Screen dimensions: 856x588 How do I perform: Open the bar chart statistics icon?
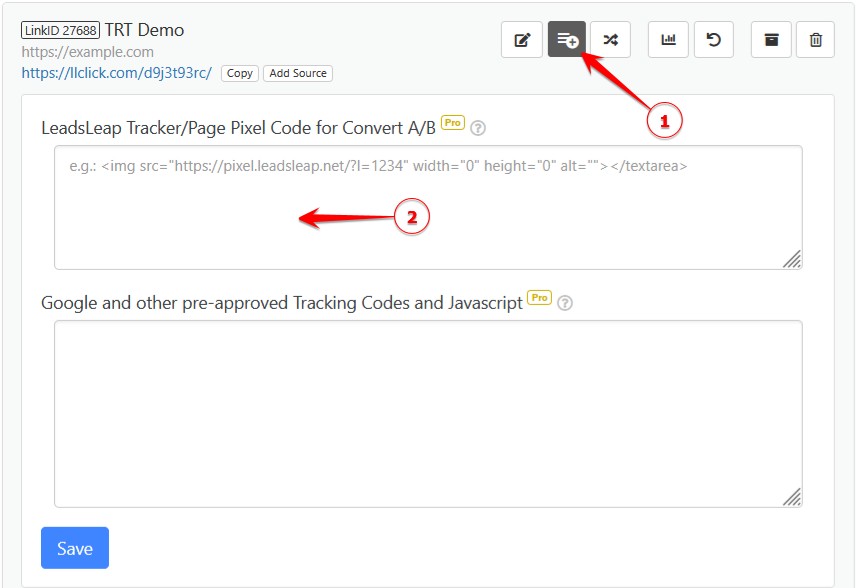[668, 39]
